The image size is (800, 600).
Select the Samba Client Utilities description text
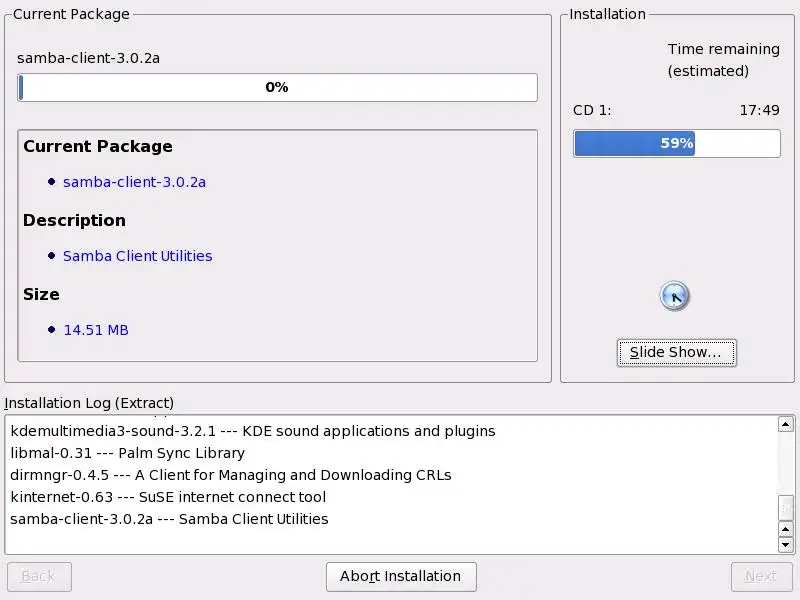137,256
